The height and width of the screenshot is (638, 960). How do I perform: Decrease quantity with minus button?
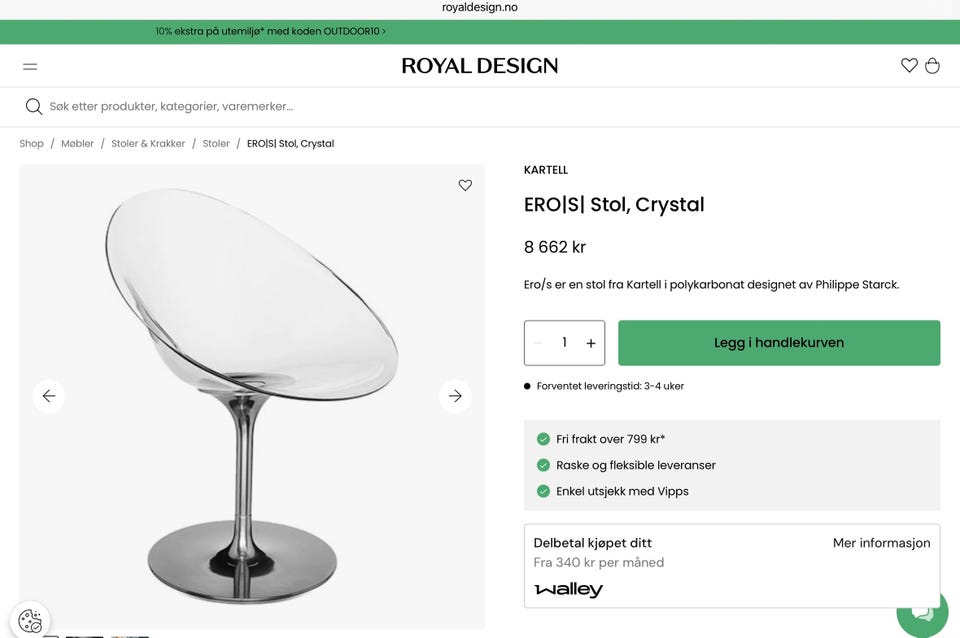[x=538, y=343]
